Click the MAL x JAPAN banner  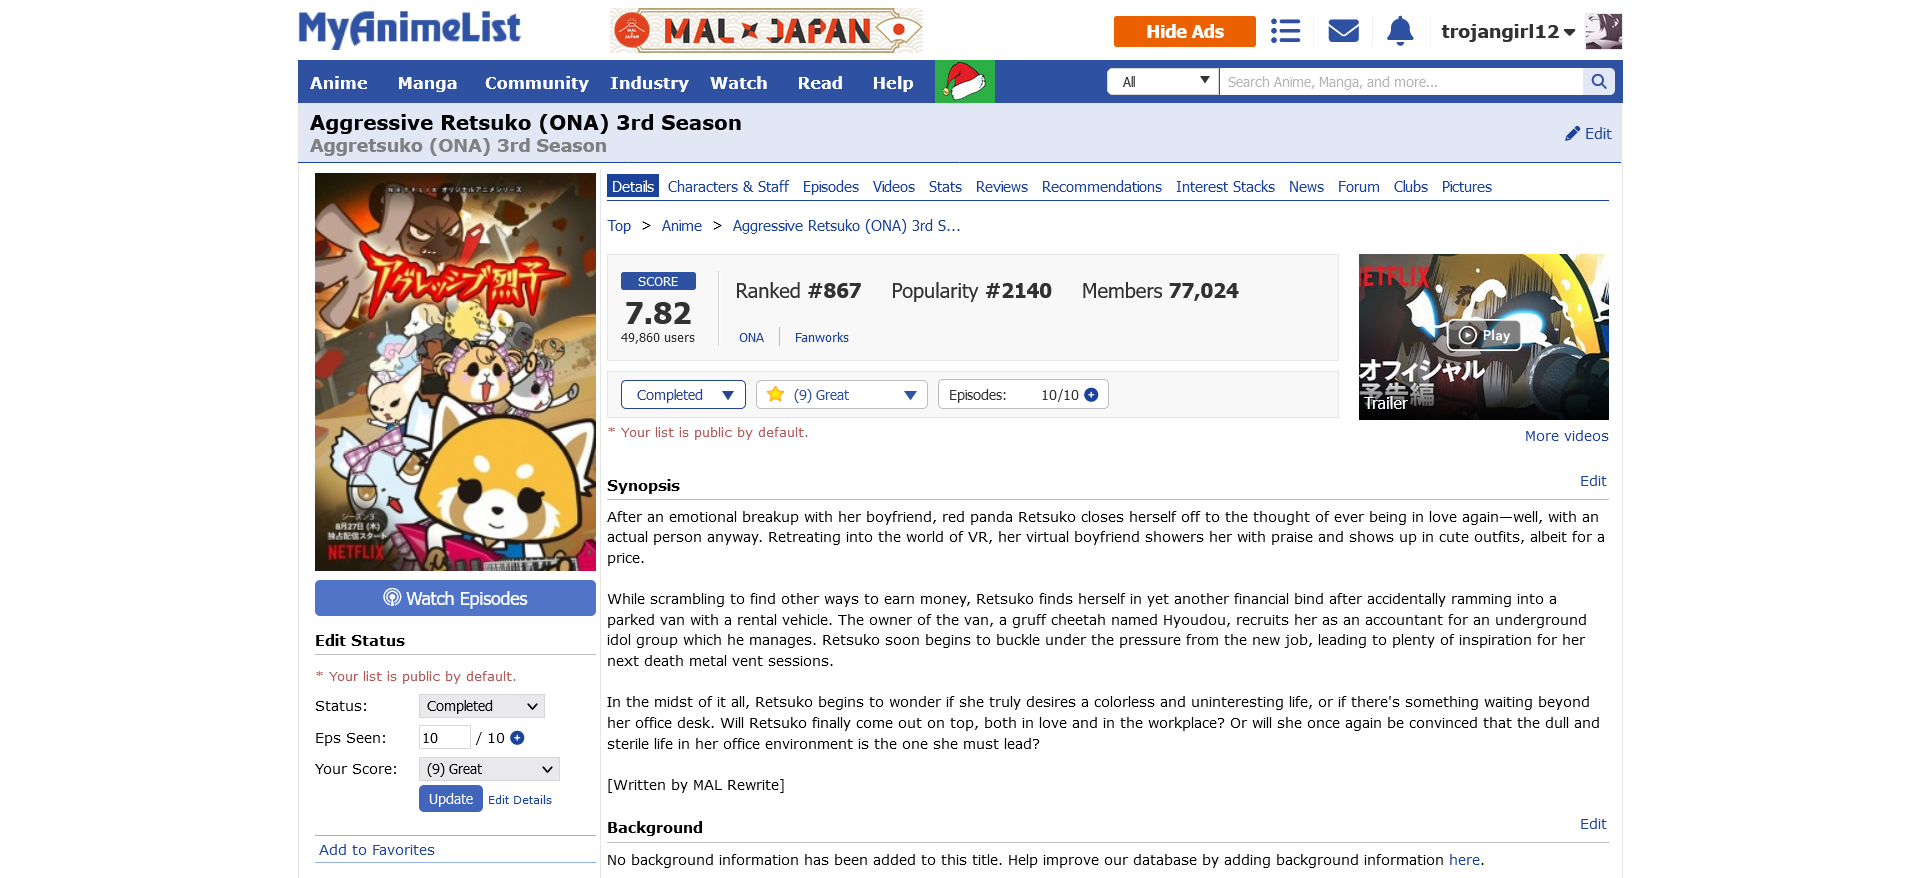766,31
